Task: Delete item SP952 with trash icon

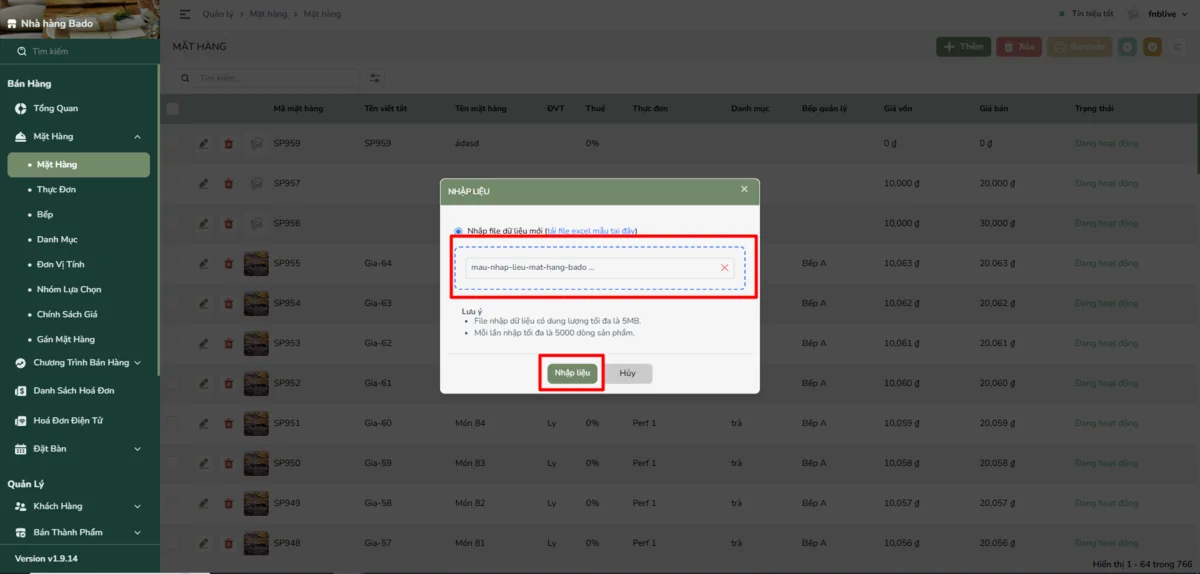Action: pyautogui.click(x=228, y=384)
